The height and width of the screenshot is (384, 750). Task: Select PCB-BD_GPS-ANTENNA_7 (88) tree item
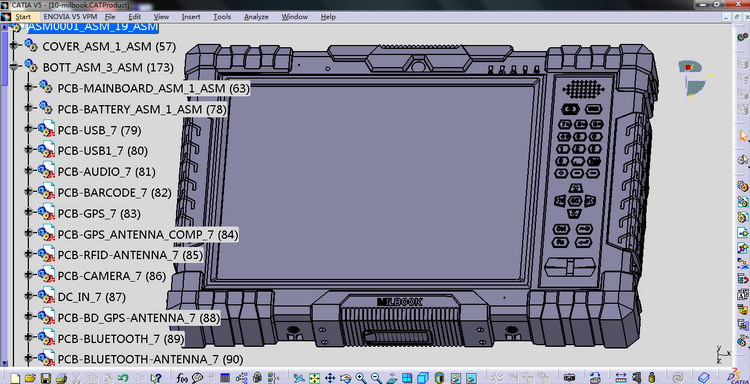click(x=139, y=318)
